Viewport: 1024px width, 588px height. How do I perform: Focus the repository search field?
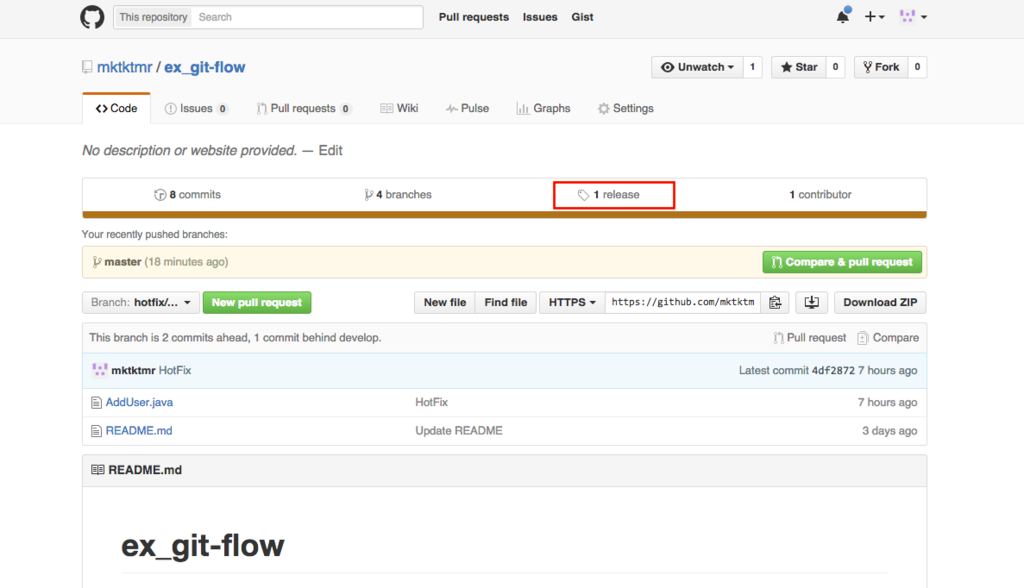[x=307, y=17]
